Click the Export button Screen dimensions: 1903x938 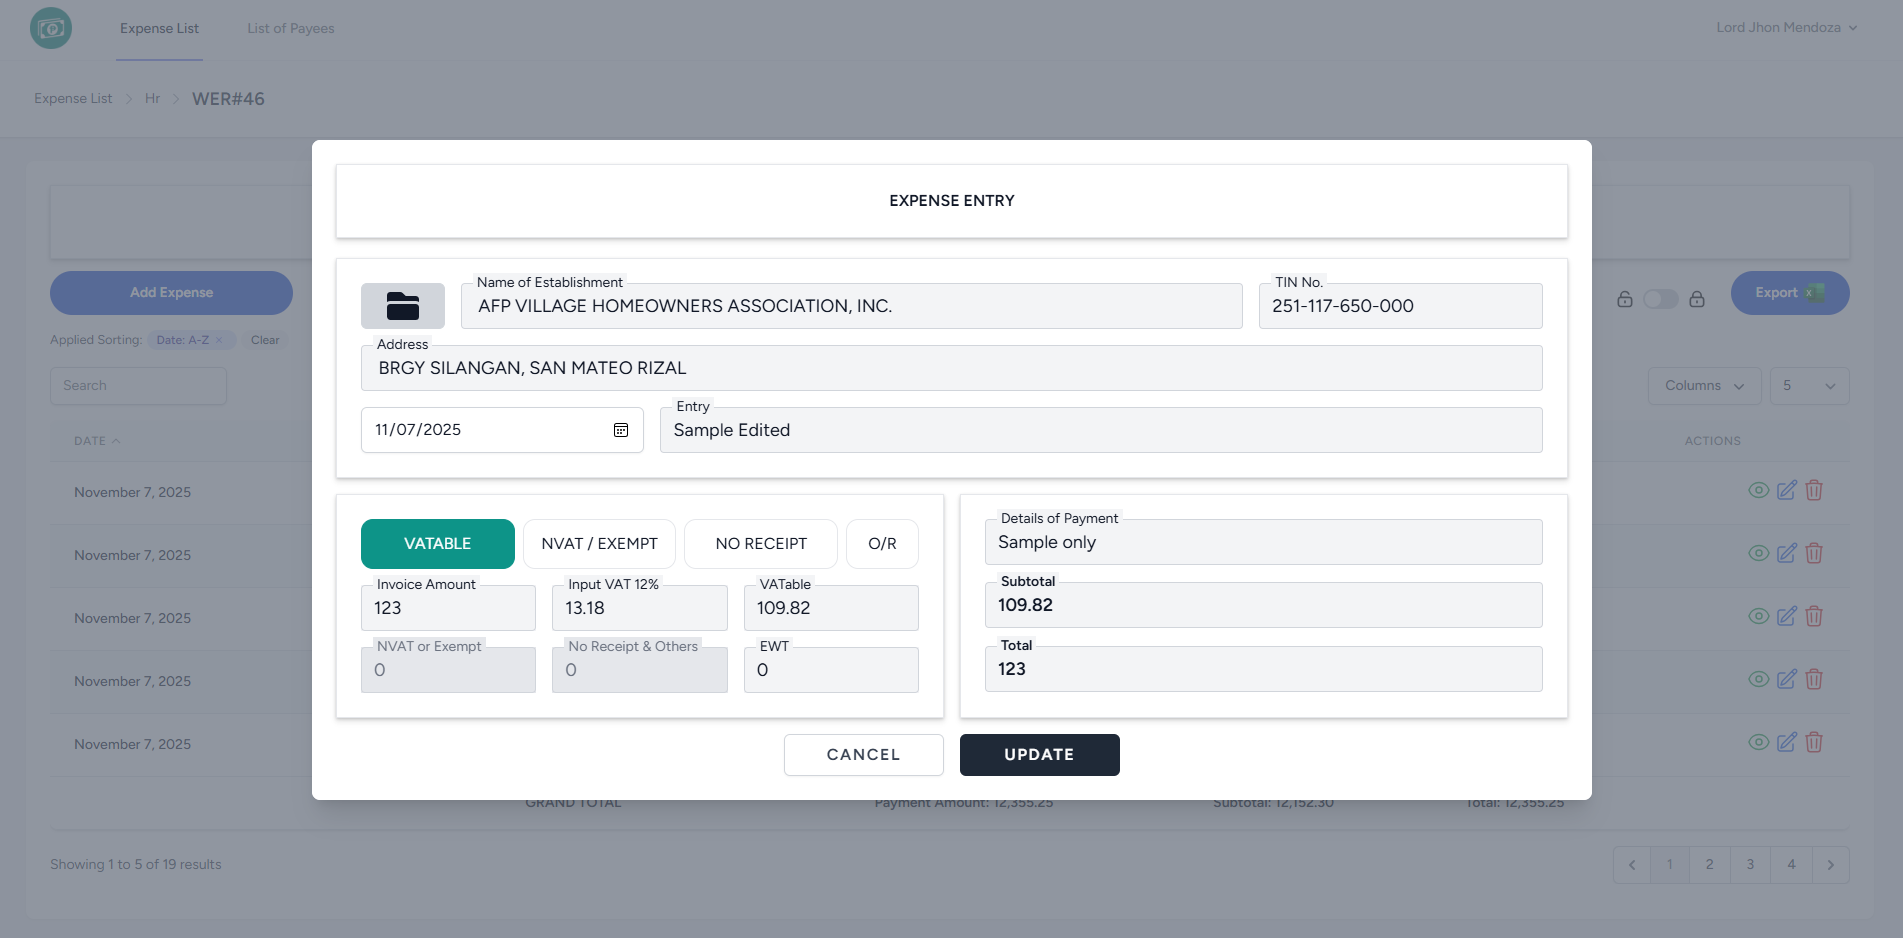pyautogui.click(x=1790, y=293)
